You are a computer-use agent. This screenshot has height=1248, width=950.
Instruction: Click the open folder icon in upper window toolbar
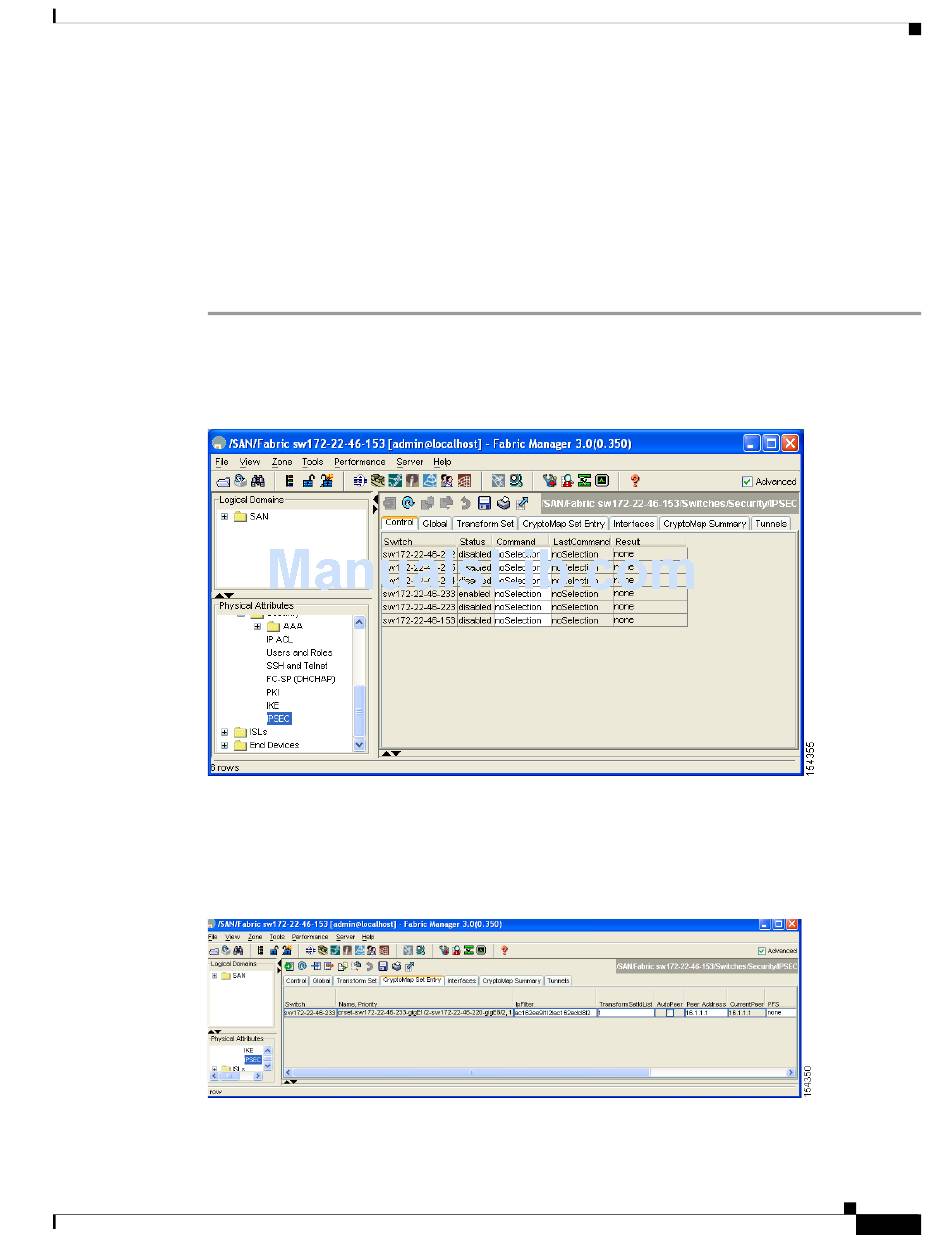pos(222,481)
